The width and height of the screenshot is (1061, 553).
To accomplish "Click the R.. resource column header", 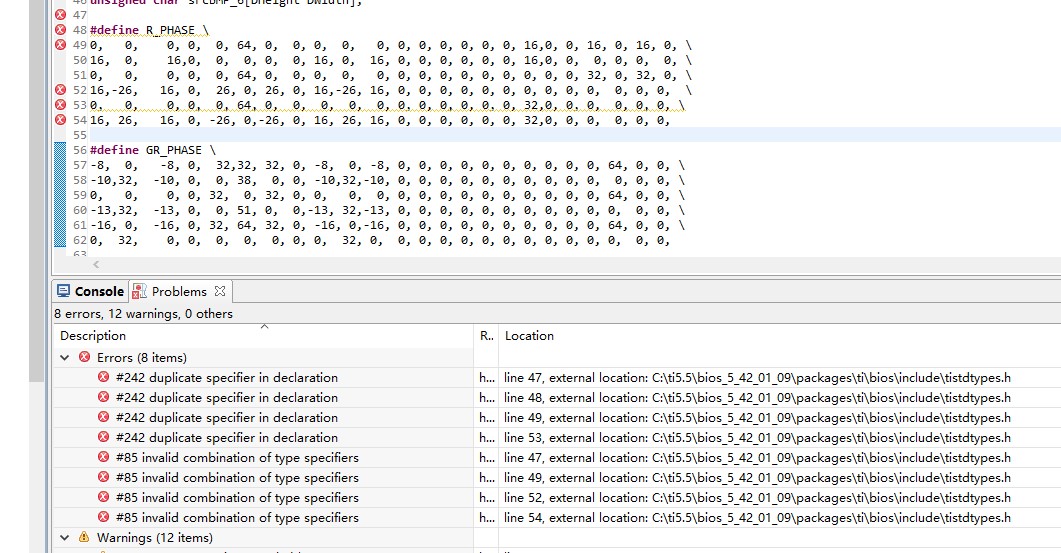I will point(487,336).
